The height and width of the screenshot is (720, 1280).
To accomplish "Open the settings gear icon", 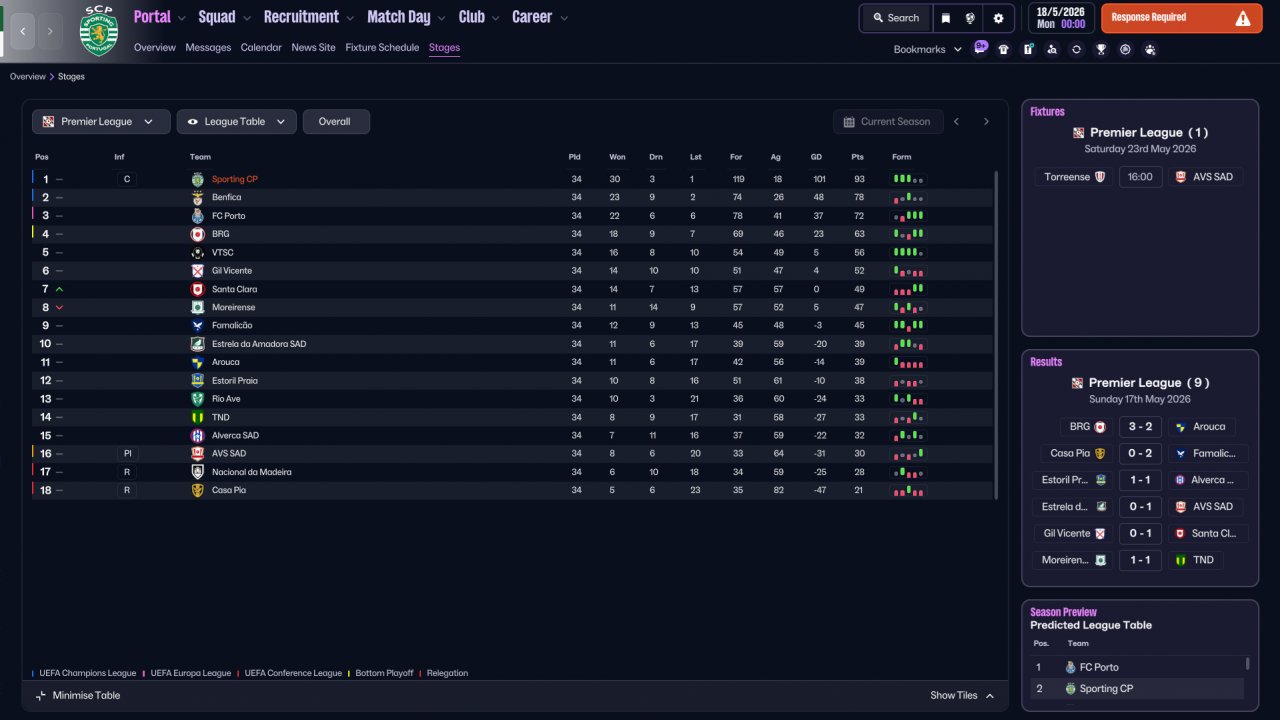I will pos(998,18).
